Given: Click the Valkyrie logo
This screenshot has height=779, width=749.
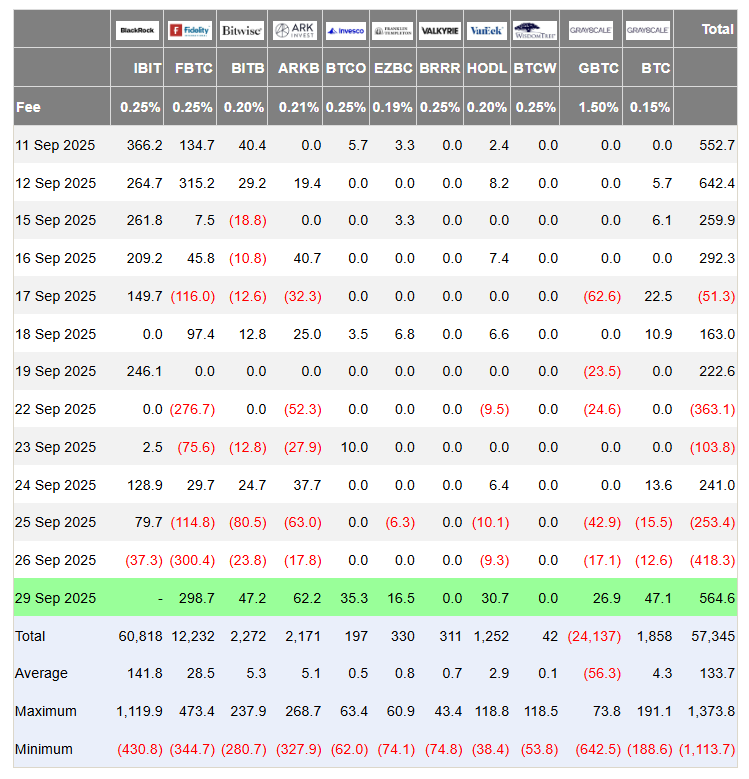Looking at the screenshot, I should (440, 30).
